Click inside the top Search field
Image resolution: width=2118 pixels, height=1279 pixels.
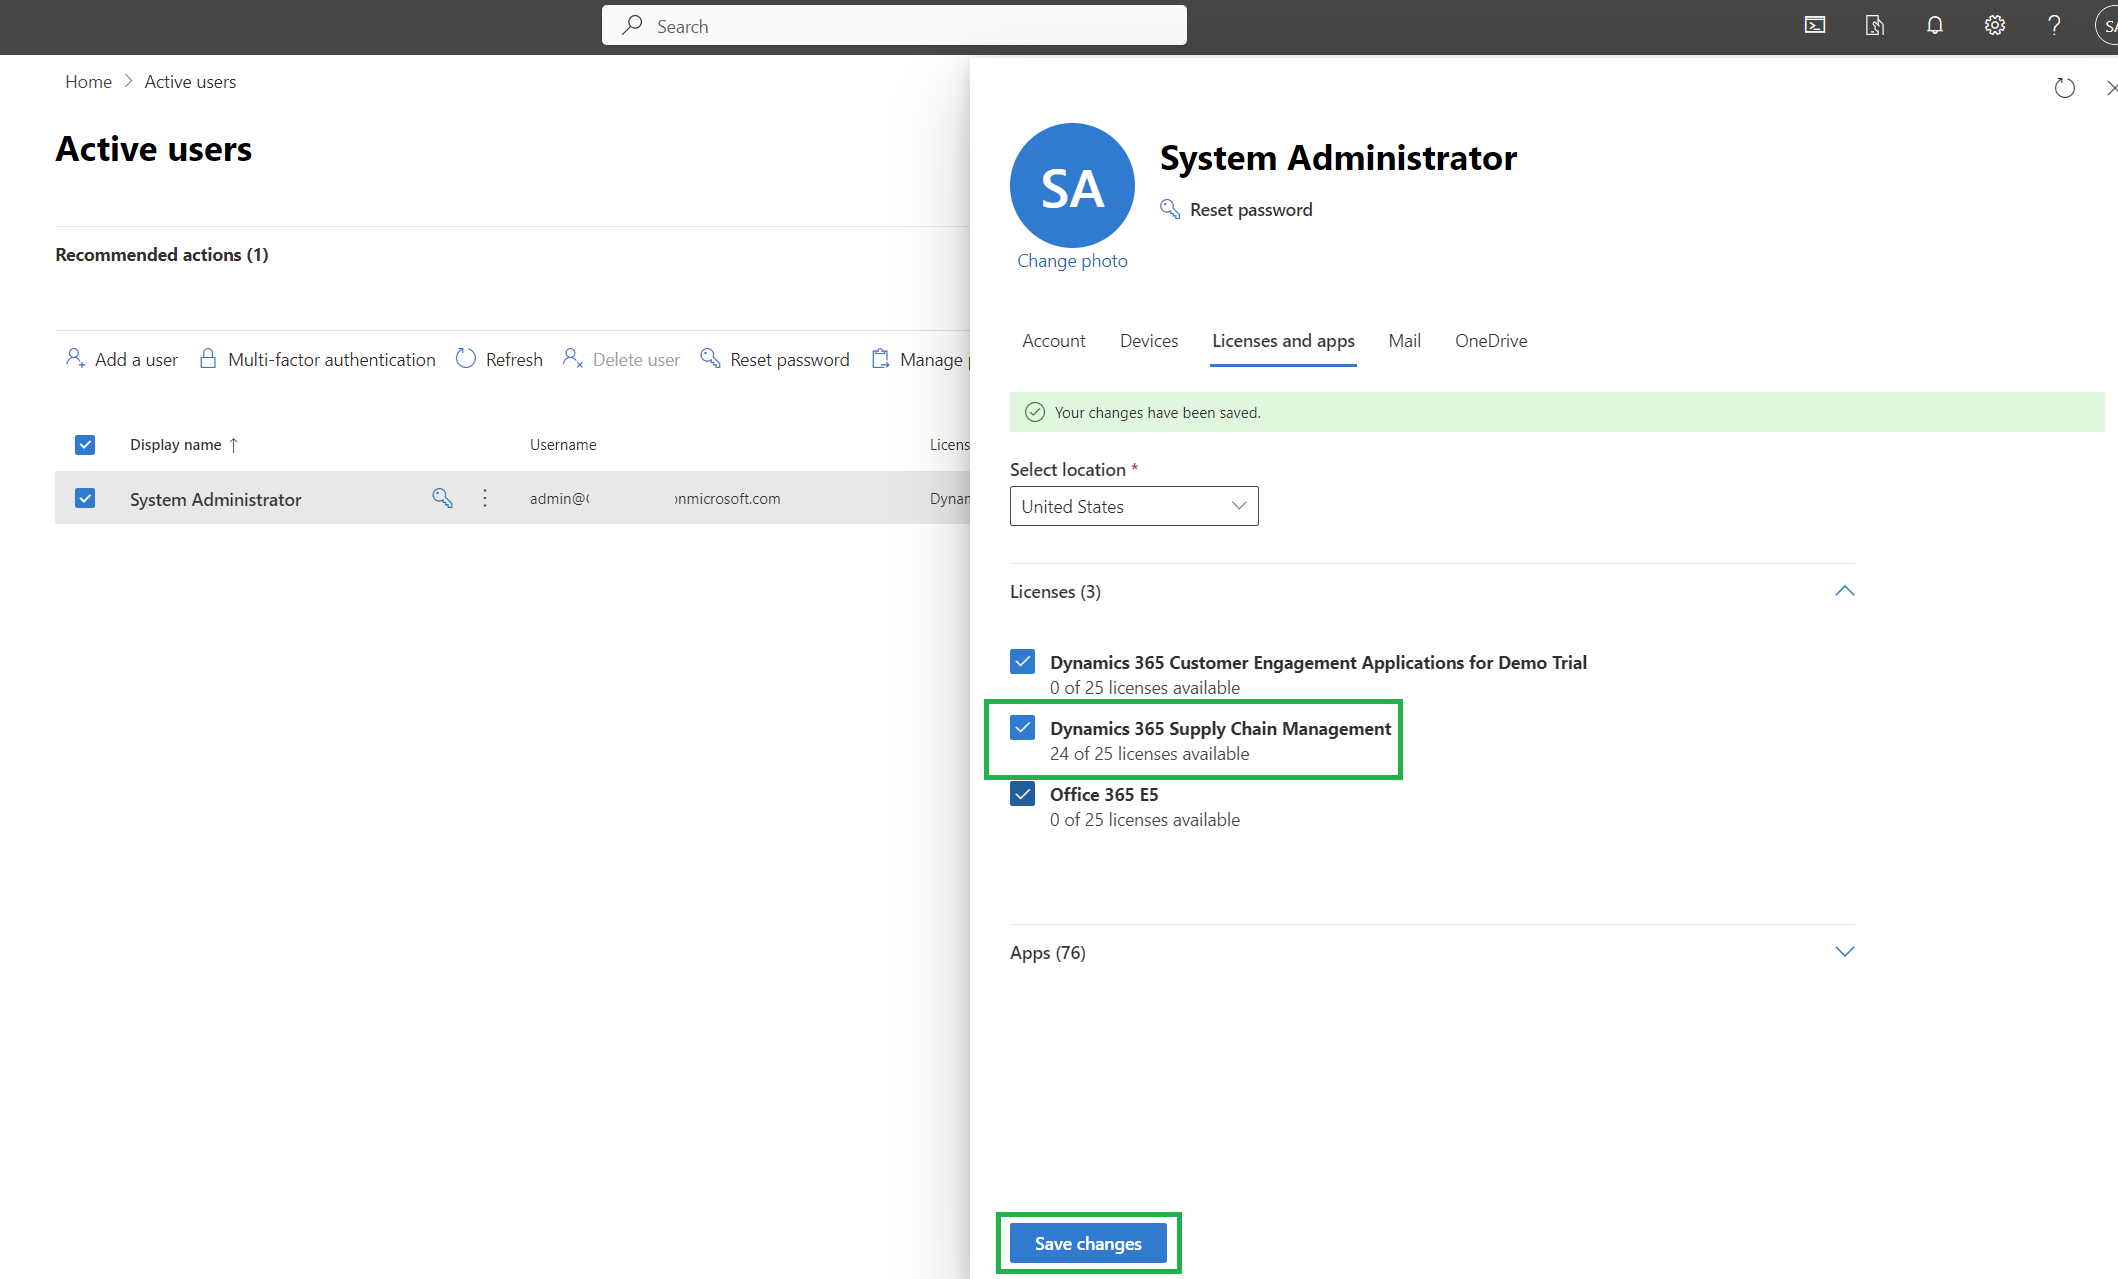pos(893,25)
